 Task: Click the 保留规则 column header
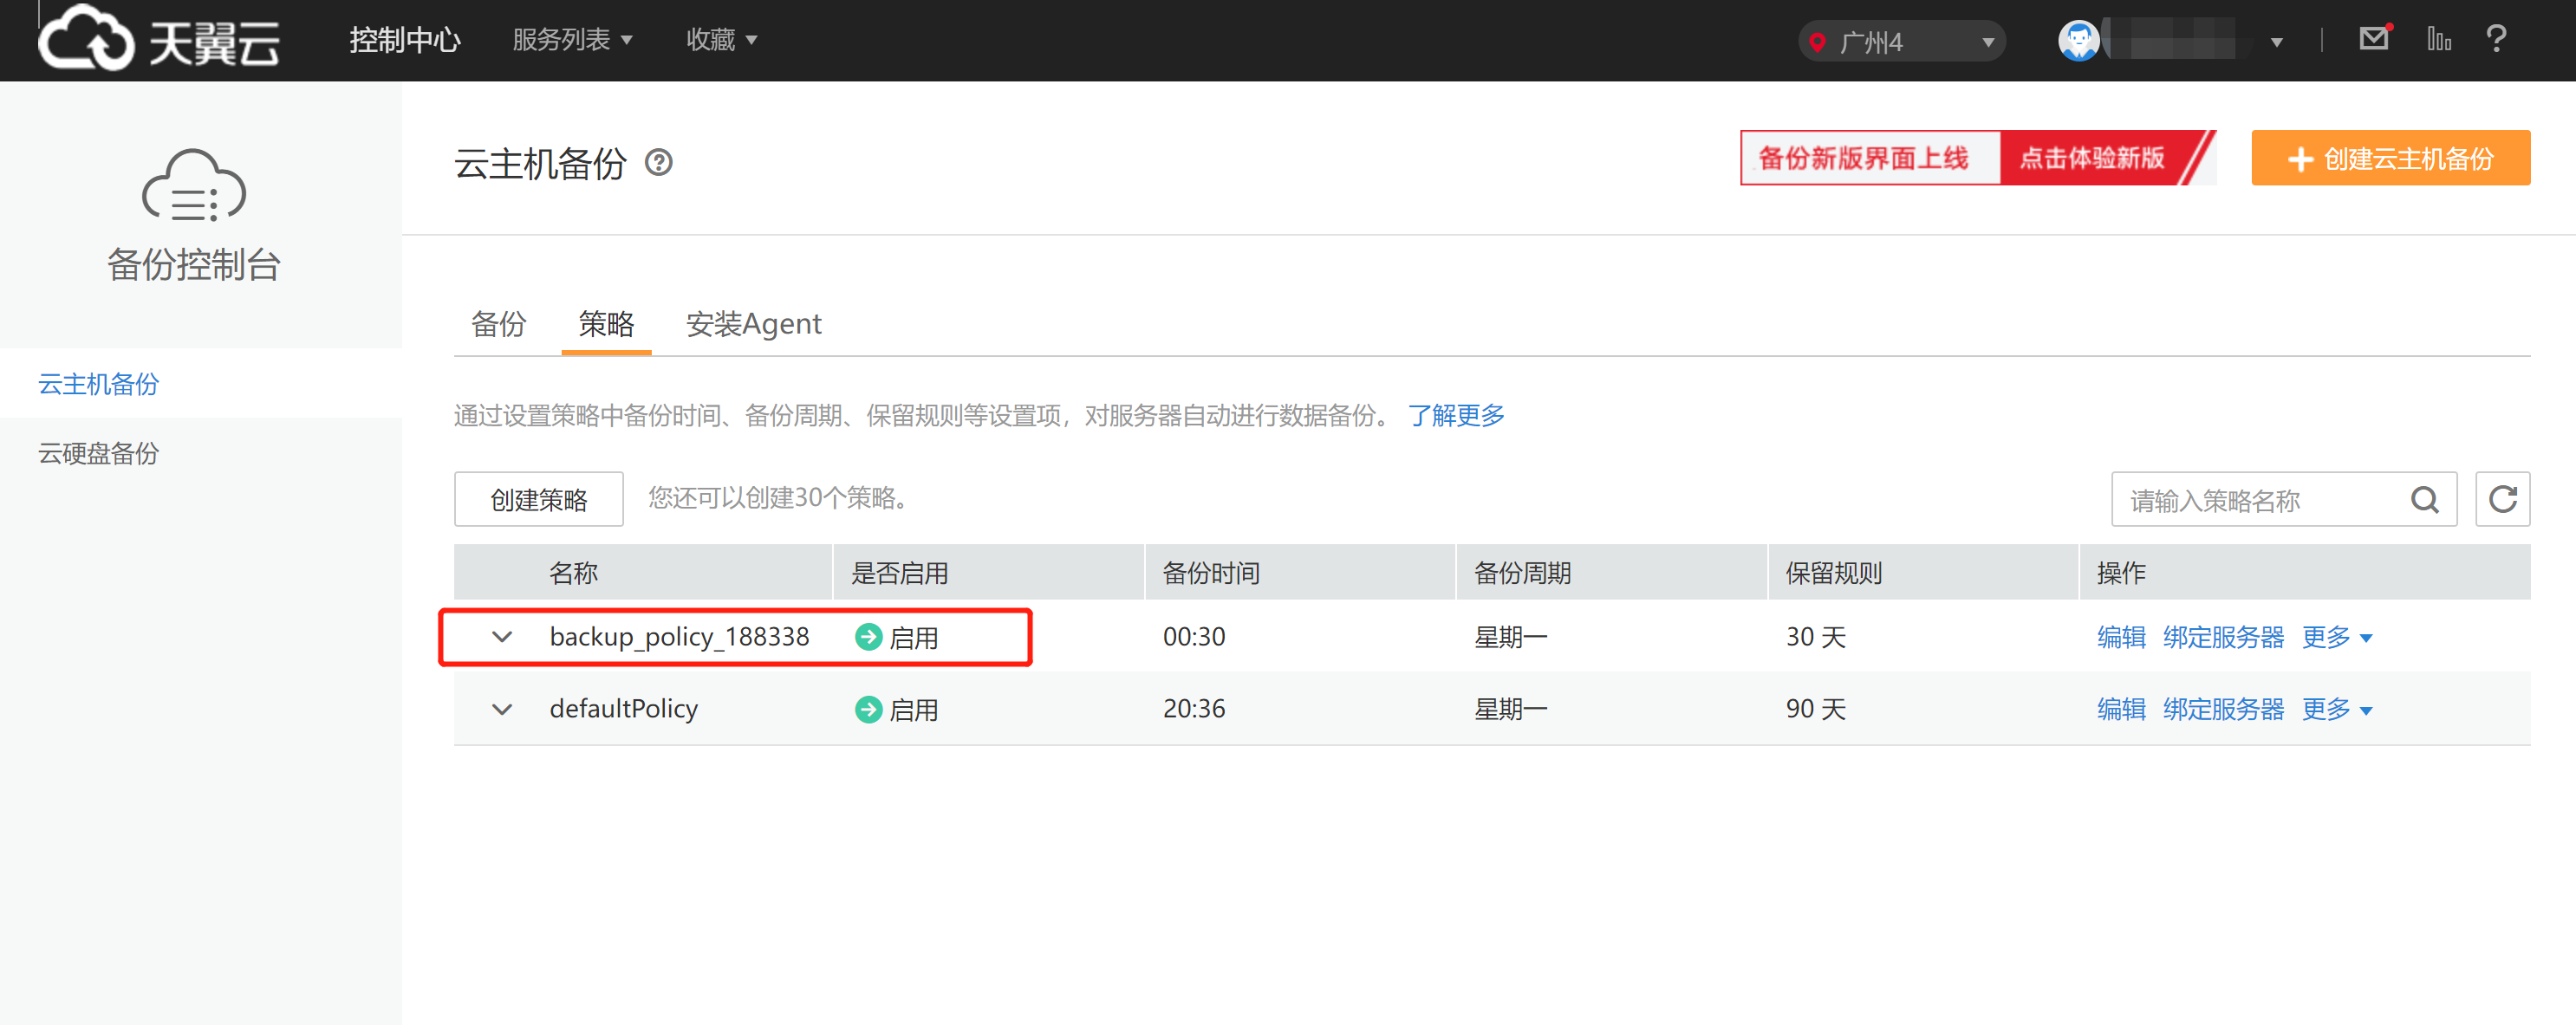[1834, 573]
